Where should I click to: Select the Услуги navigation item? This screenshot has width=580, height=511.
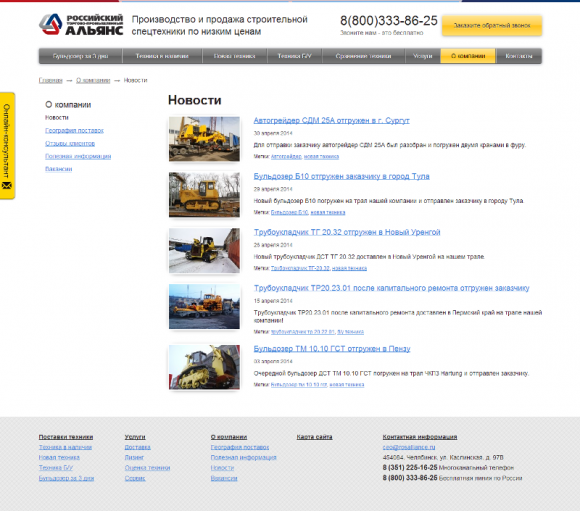click(x=422, y=56)
